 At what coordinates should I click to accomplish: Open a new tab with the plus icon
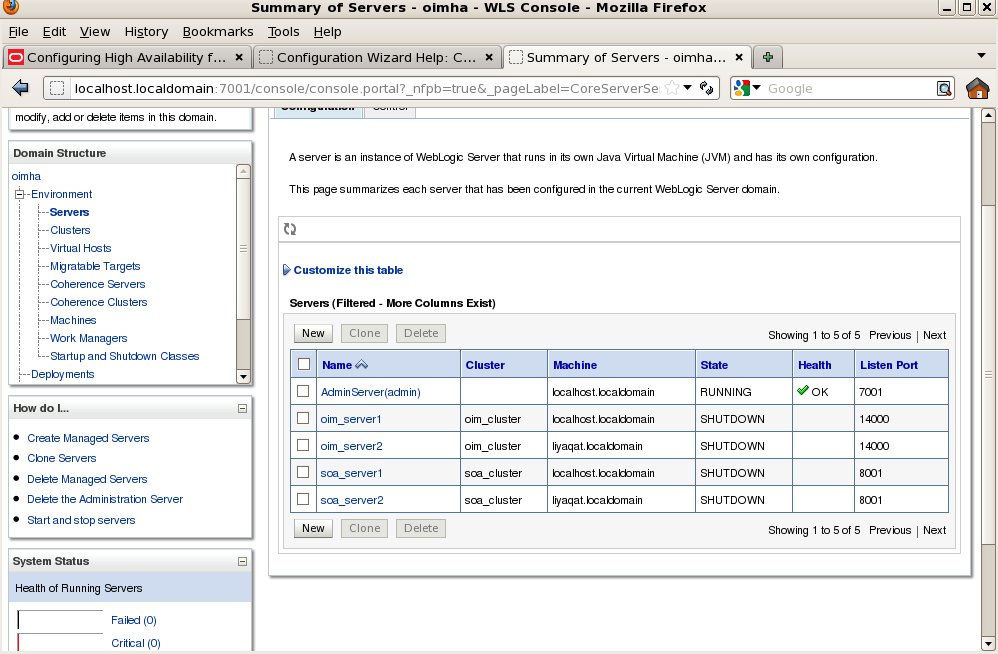pos(766,57)
